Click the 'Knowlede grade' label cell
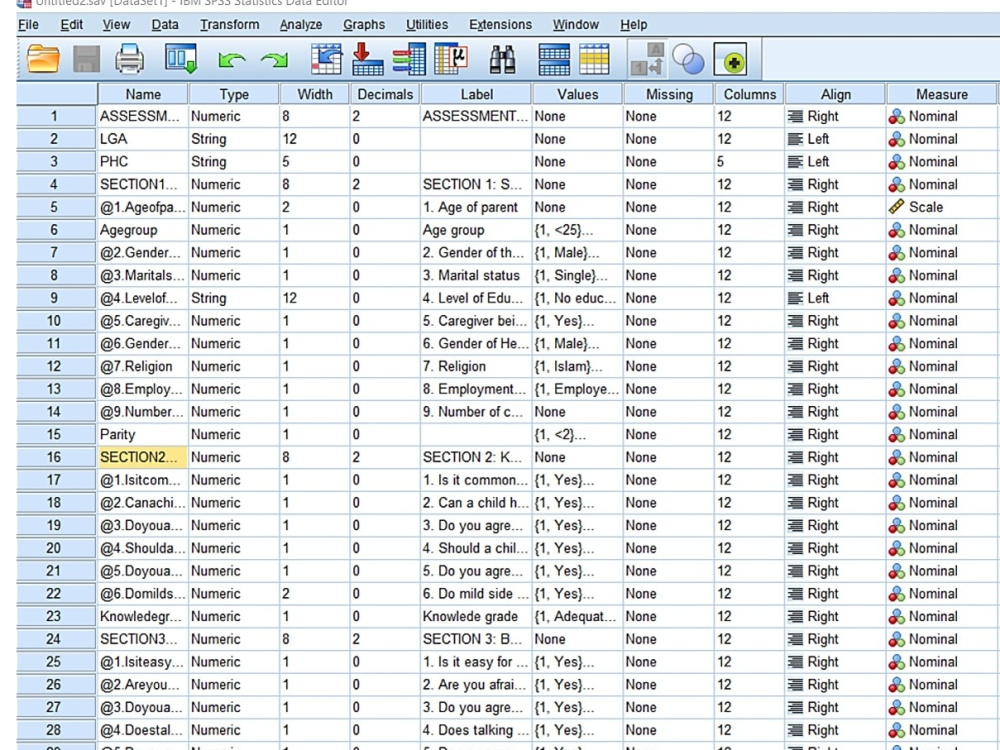1000x750 pixels. [x=476, y=617]
